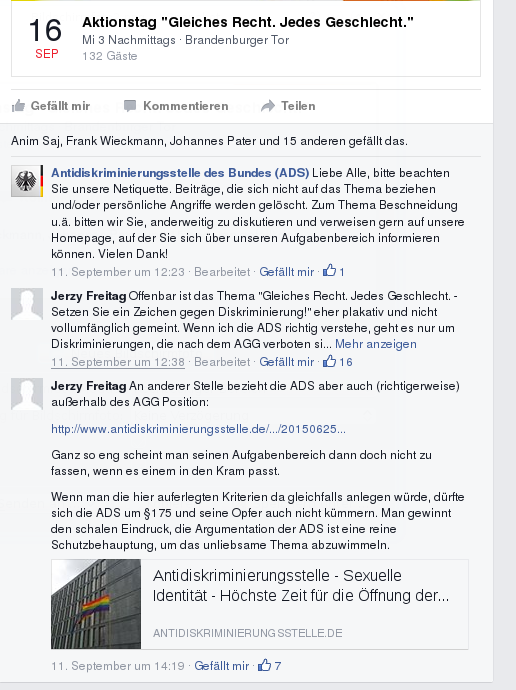Click the Teilen share arrow icon

[x=268, y=106]
